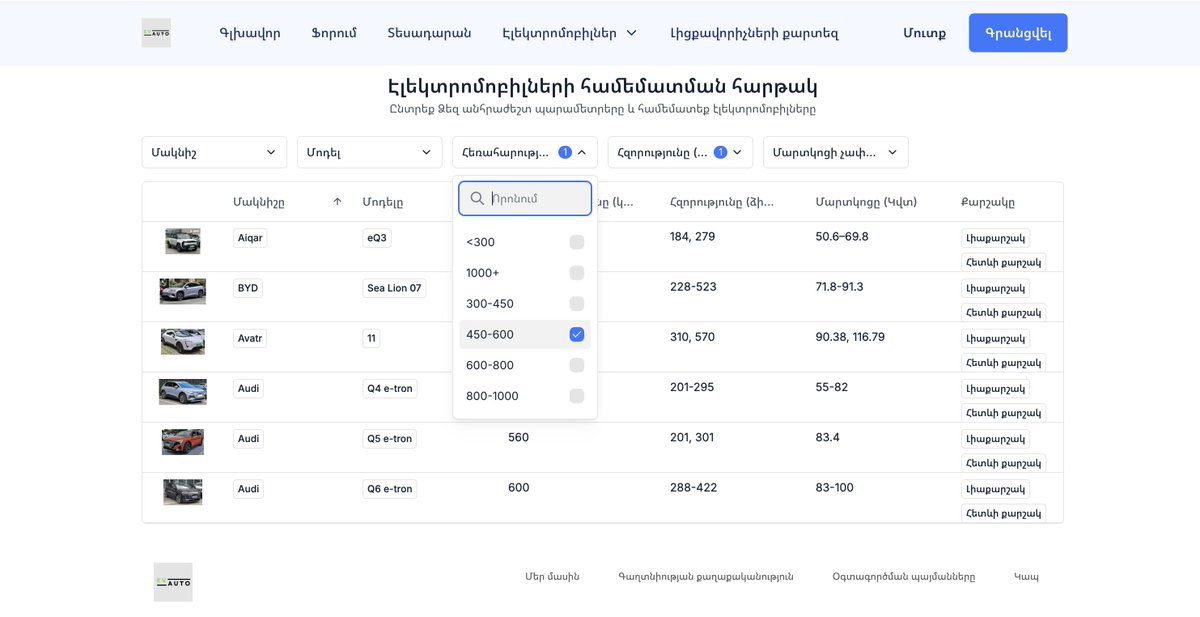Viewport: 1200px width, 617px height.
Task: Open Գաղտնիության քաղաքականություն footer link
Action: click(706, 577)
